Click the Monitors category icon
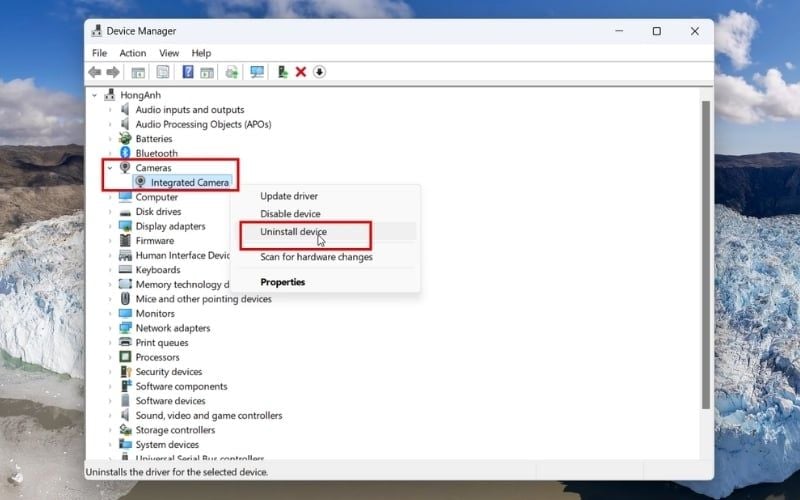 (x=125, y=313)
